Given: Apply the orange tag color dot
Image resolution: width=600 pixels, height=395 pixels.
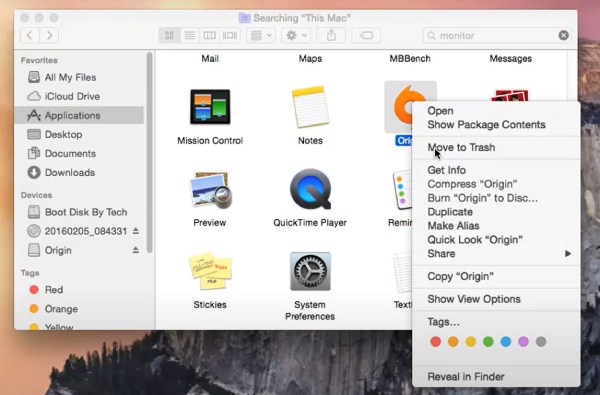Looking at the screenshot, I should [x=453, y=342].
